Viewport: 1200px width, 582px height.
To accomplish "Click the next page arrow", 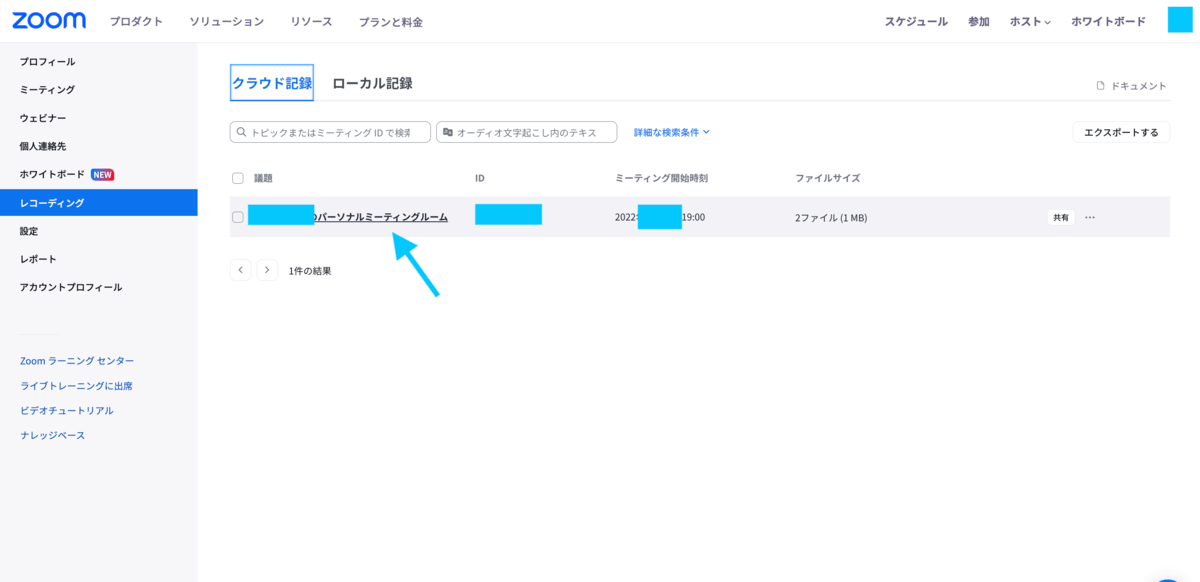I will pyautogui.click(x=267, y=269).
